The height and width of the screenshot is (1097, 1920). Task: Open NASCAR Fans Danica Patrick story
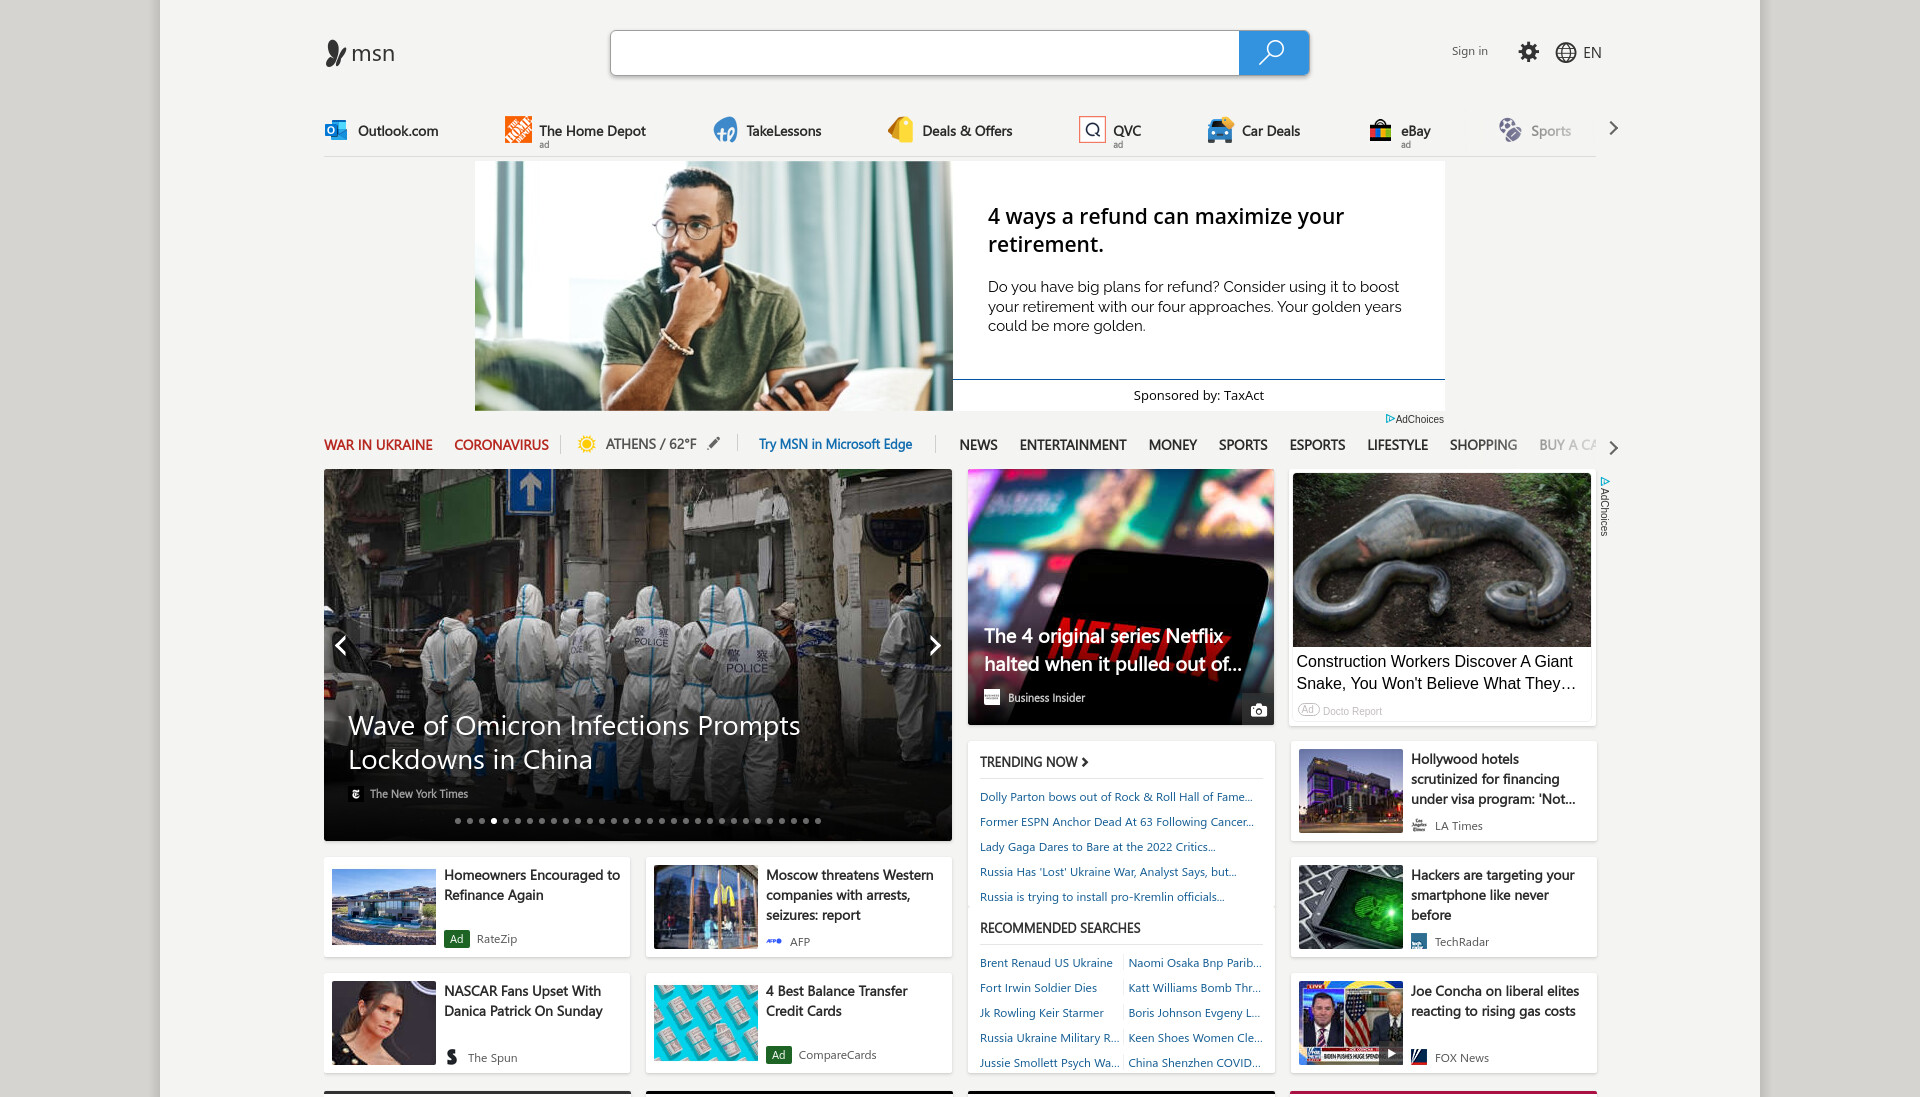tap(477, 1023)
